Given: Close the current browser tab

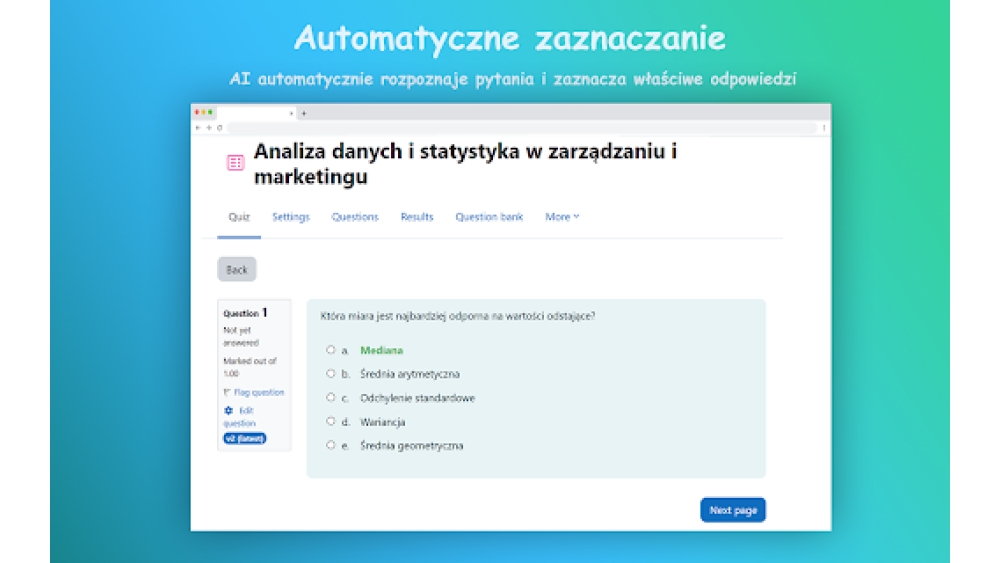Looking at the screenshot, I should point(291,113).
